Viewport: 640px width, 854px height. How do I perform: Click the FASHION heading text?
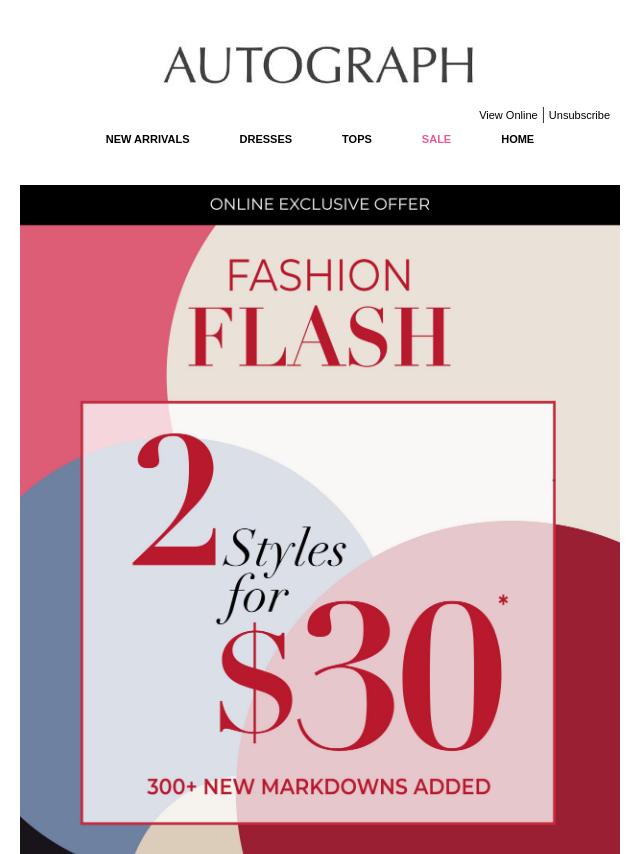pyautogui.click(x=319, y=276)
